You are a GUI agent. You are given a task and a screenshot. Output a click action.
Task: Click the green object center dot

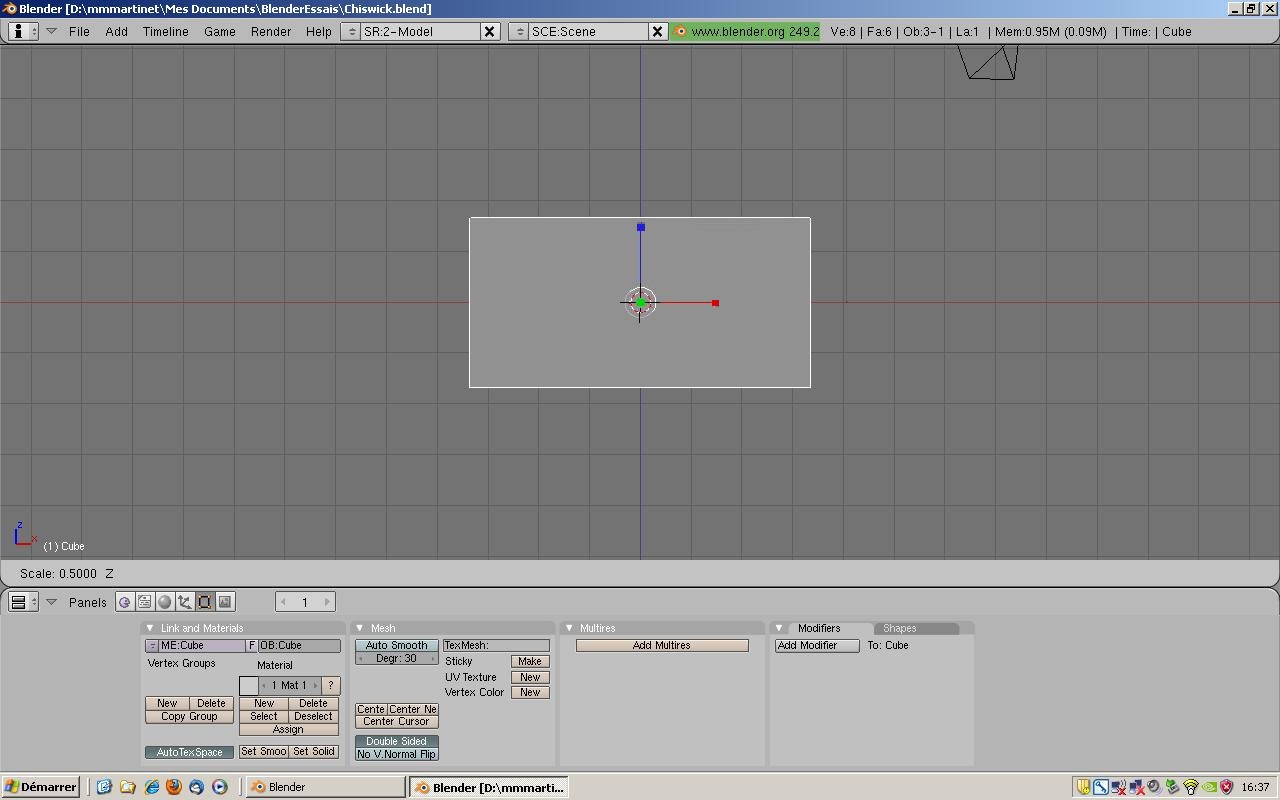(640, 302)
